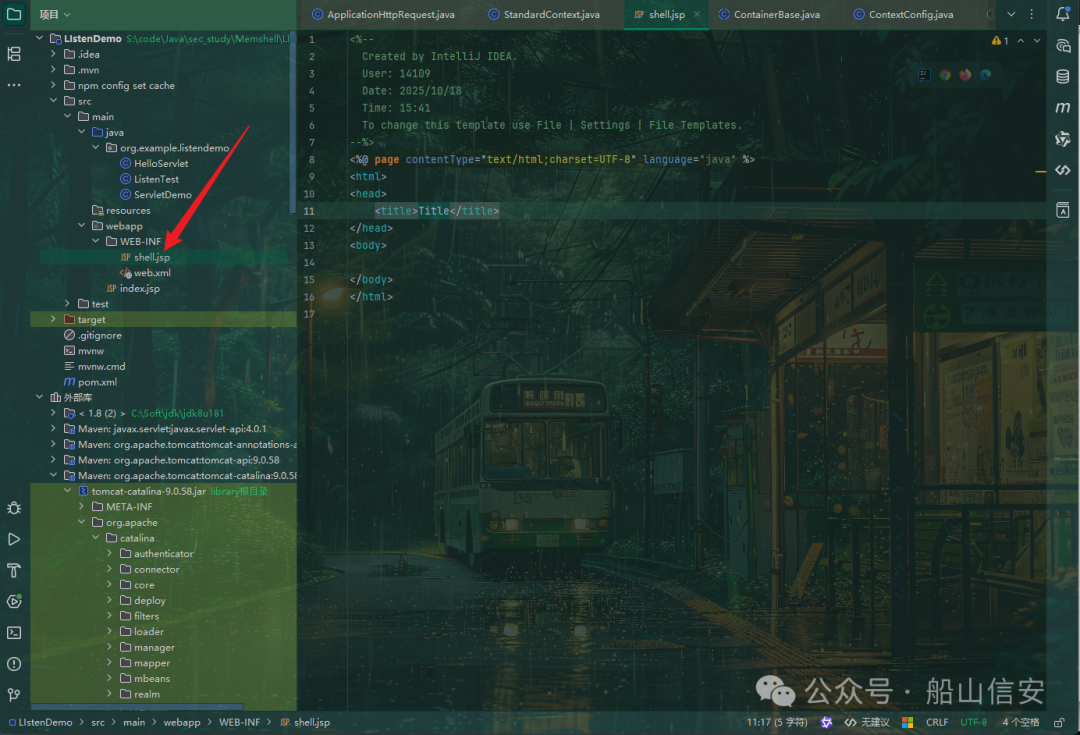This screenshot has width=1080, height=735.
Task: Open the Problems tool window
Action: (14, 664)
